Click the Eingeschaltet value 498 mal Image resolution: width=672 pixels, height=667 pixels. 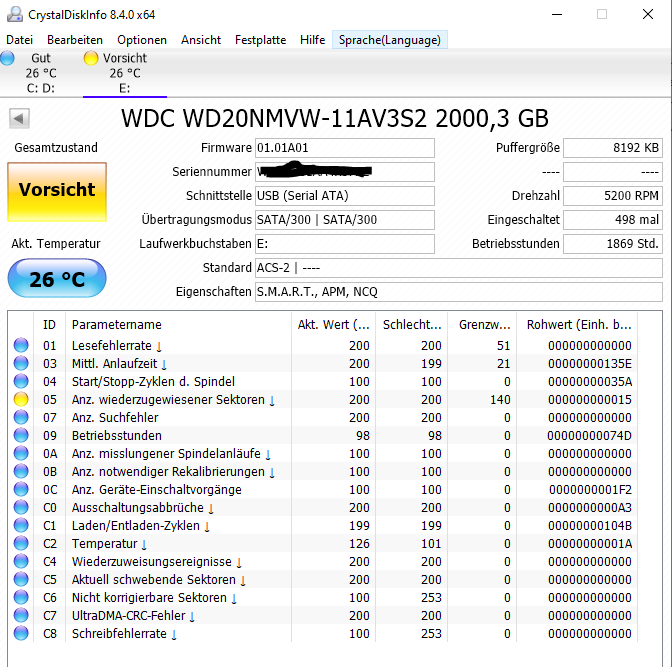tap(613, 220)
